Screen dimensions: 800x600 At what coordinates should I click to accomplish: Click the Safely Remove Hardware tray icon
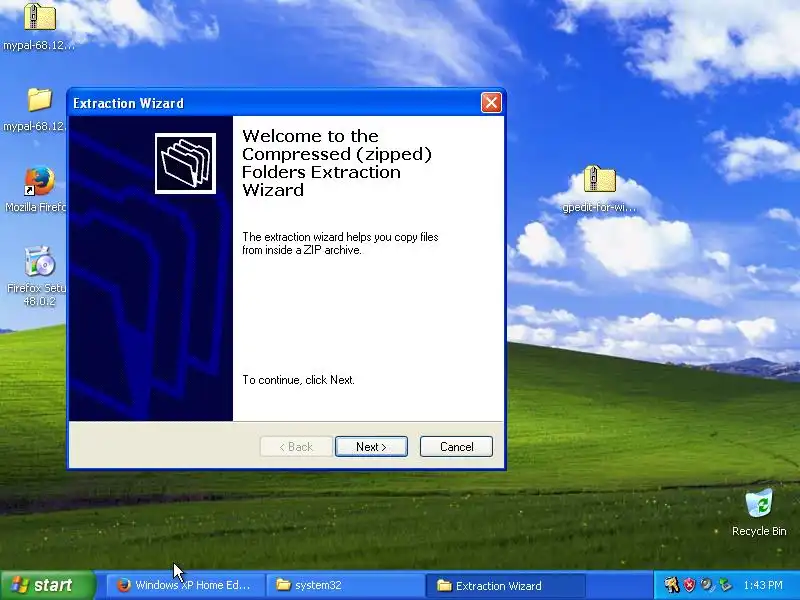(x=724, y=585)
